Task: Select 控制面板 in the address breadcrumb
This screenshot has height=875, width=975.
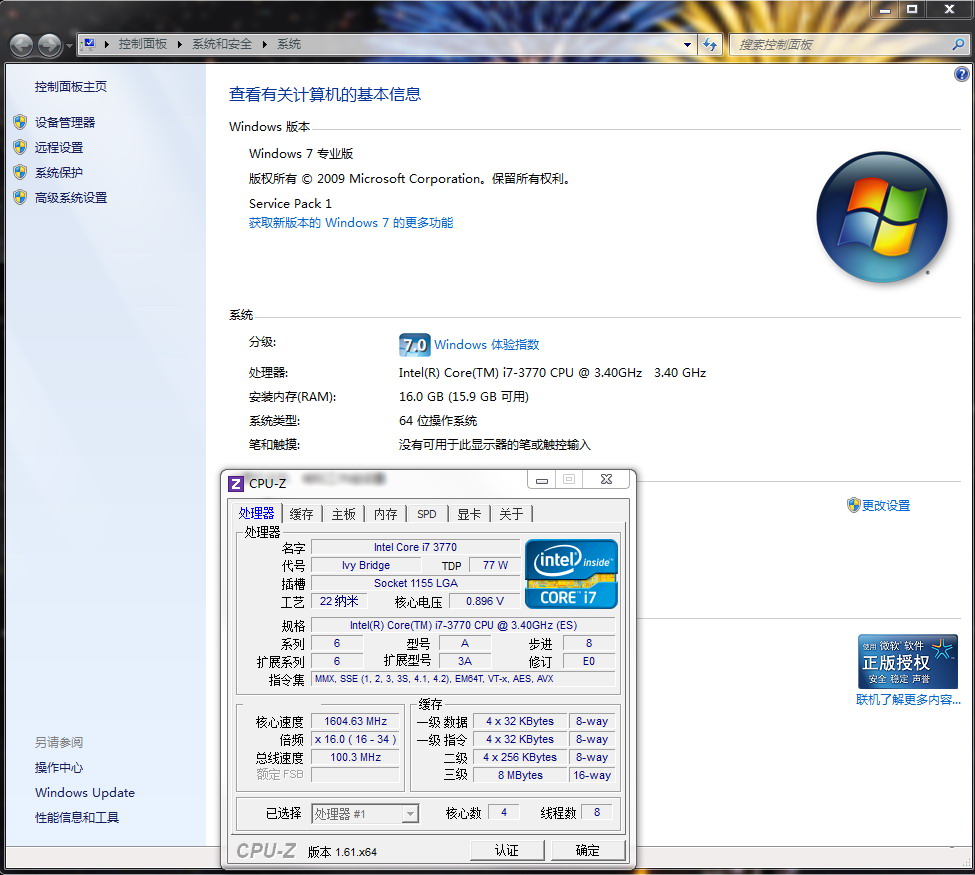Action: tap(143, 44)
